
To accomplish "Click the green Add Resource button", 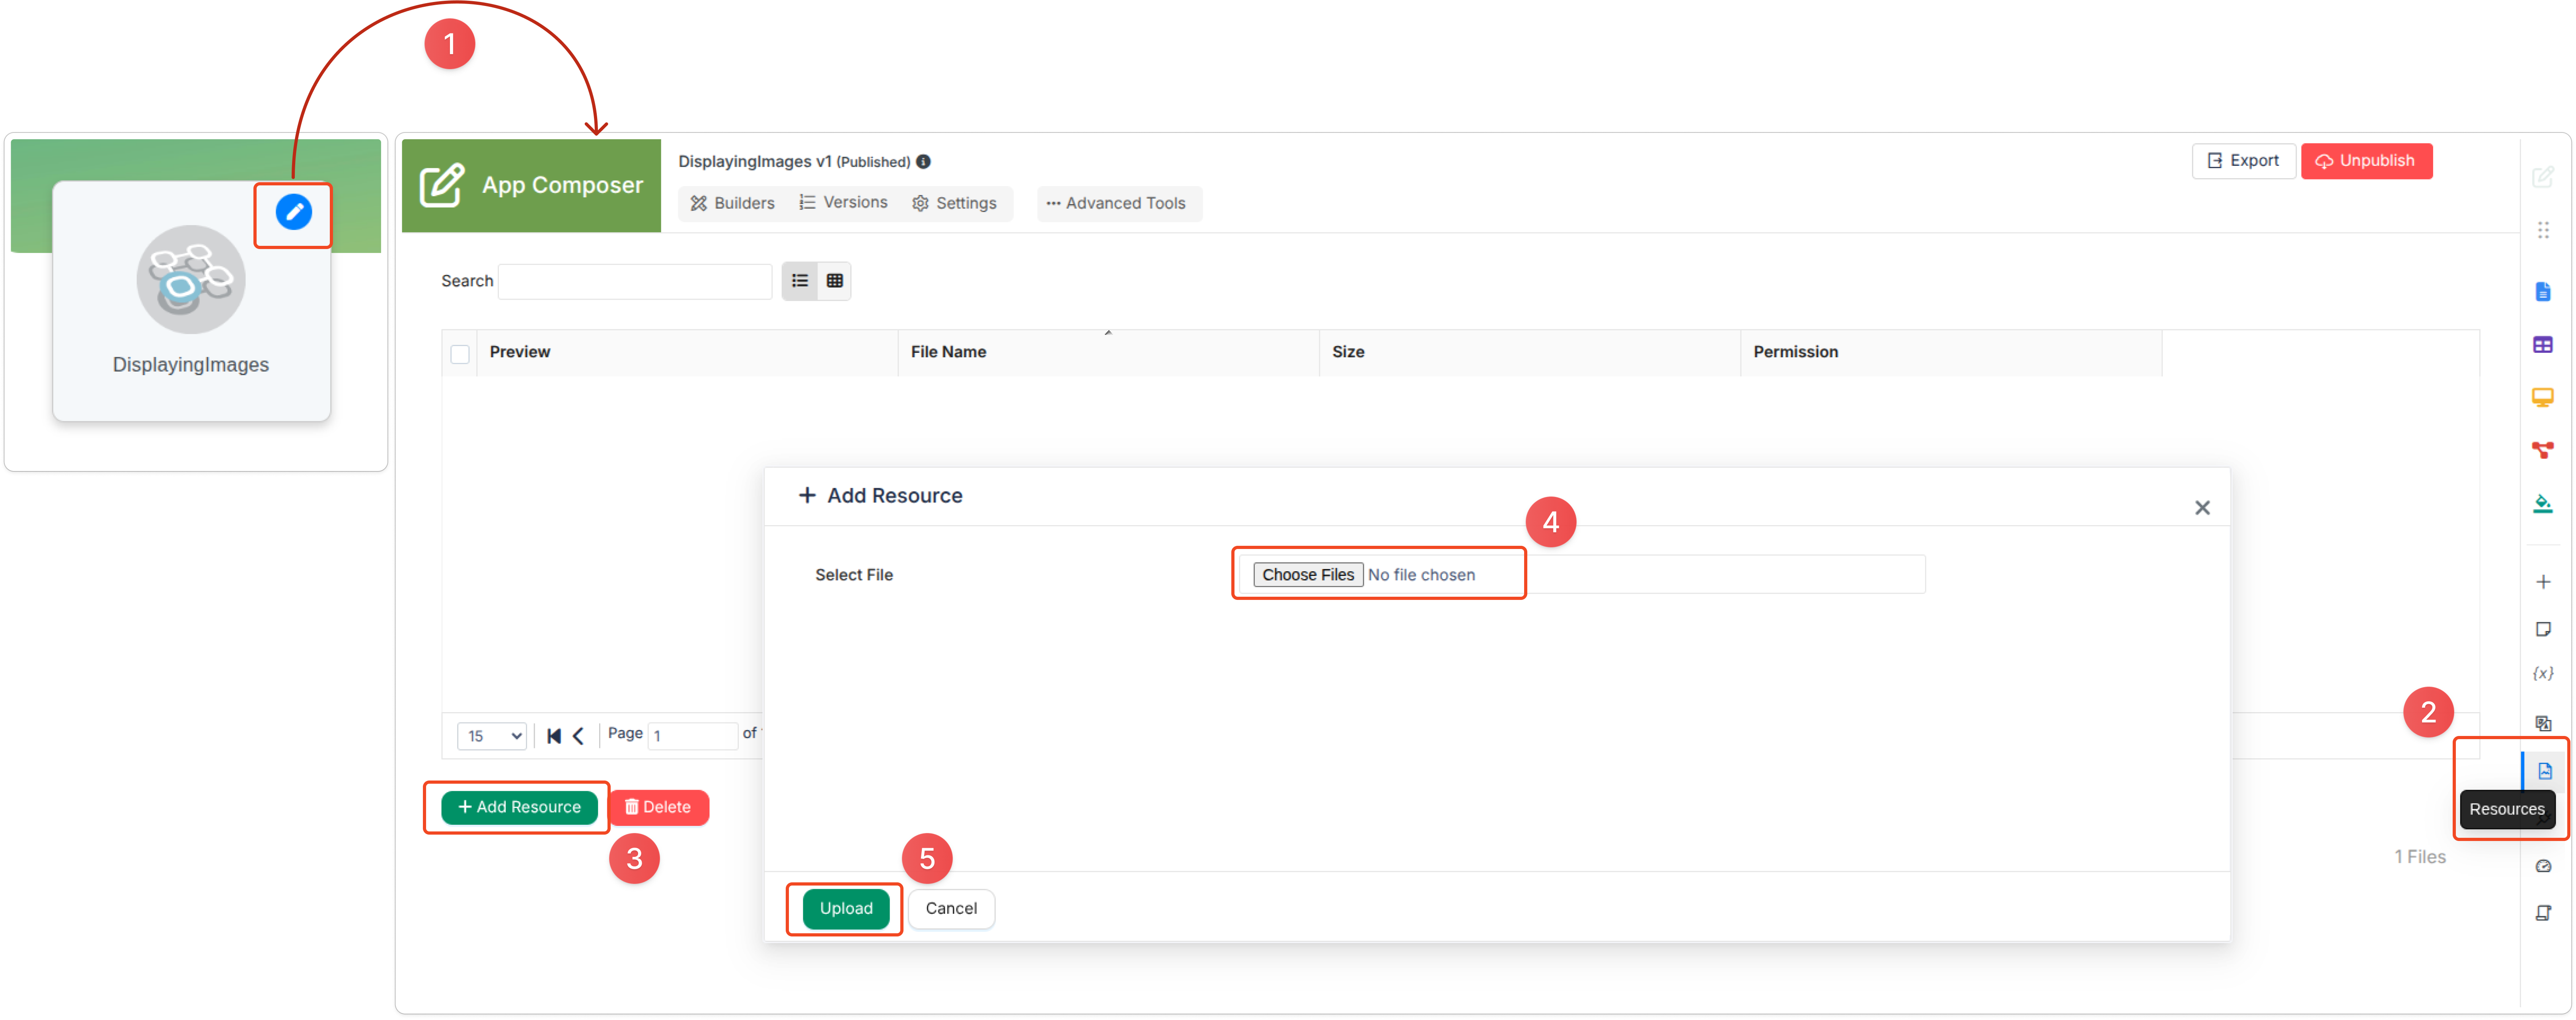I will point(519,807).
